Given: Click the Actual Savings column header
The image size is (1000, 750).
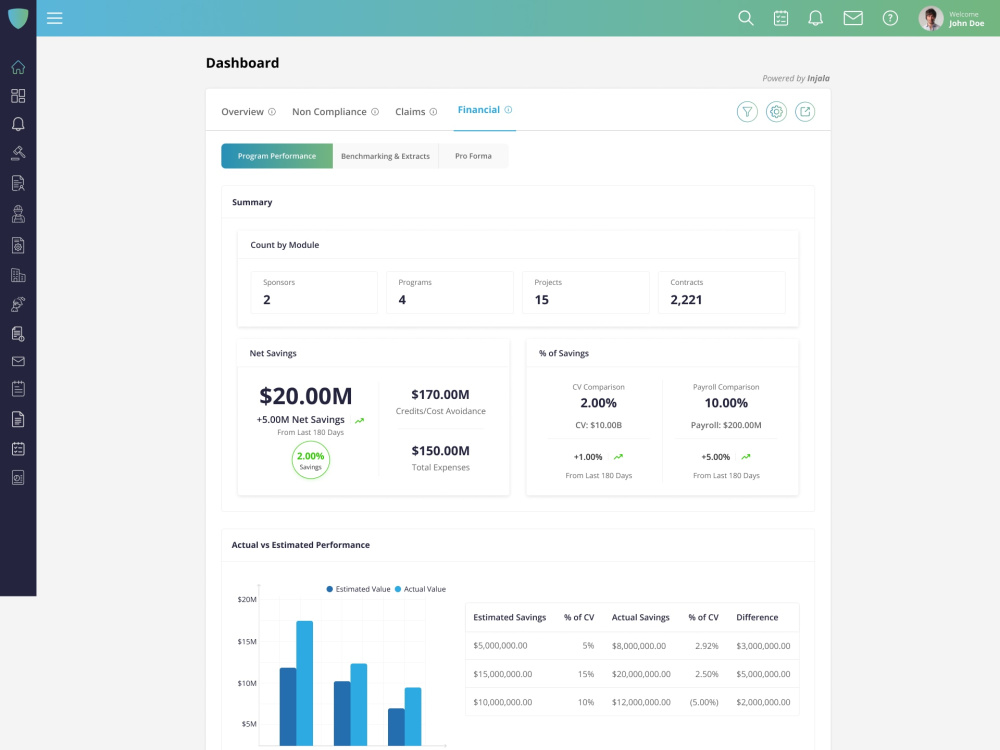Looking at the screenshot, I should tap(640, 617).
